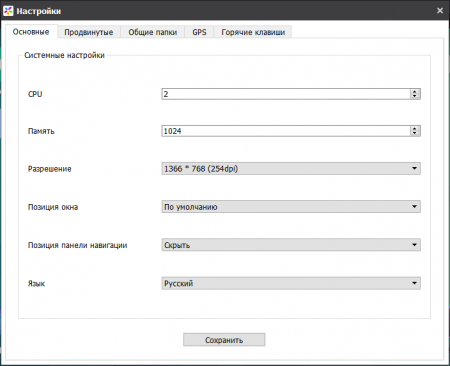Increase CPU count with up arrow

pos(415,91)
